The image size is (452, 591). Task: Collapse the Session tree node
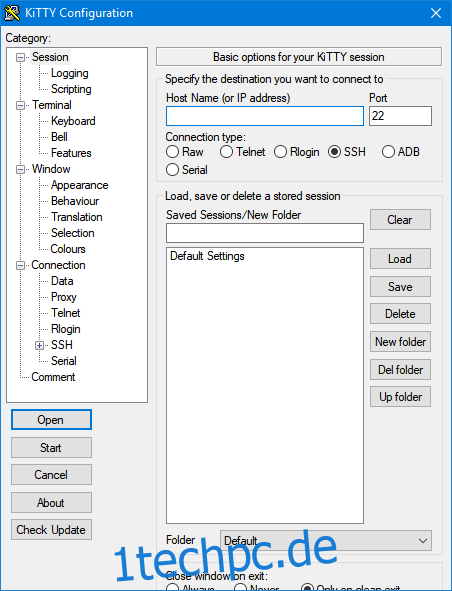click(20, 57)
